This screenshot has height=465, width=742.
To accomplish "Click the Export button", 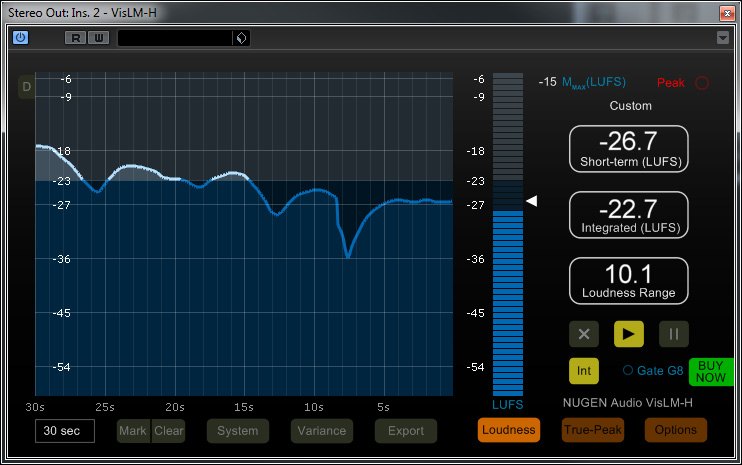I will [406, 431].
